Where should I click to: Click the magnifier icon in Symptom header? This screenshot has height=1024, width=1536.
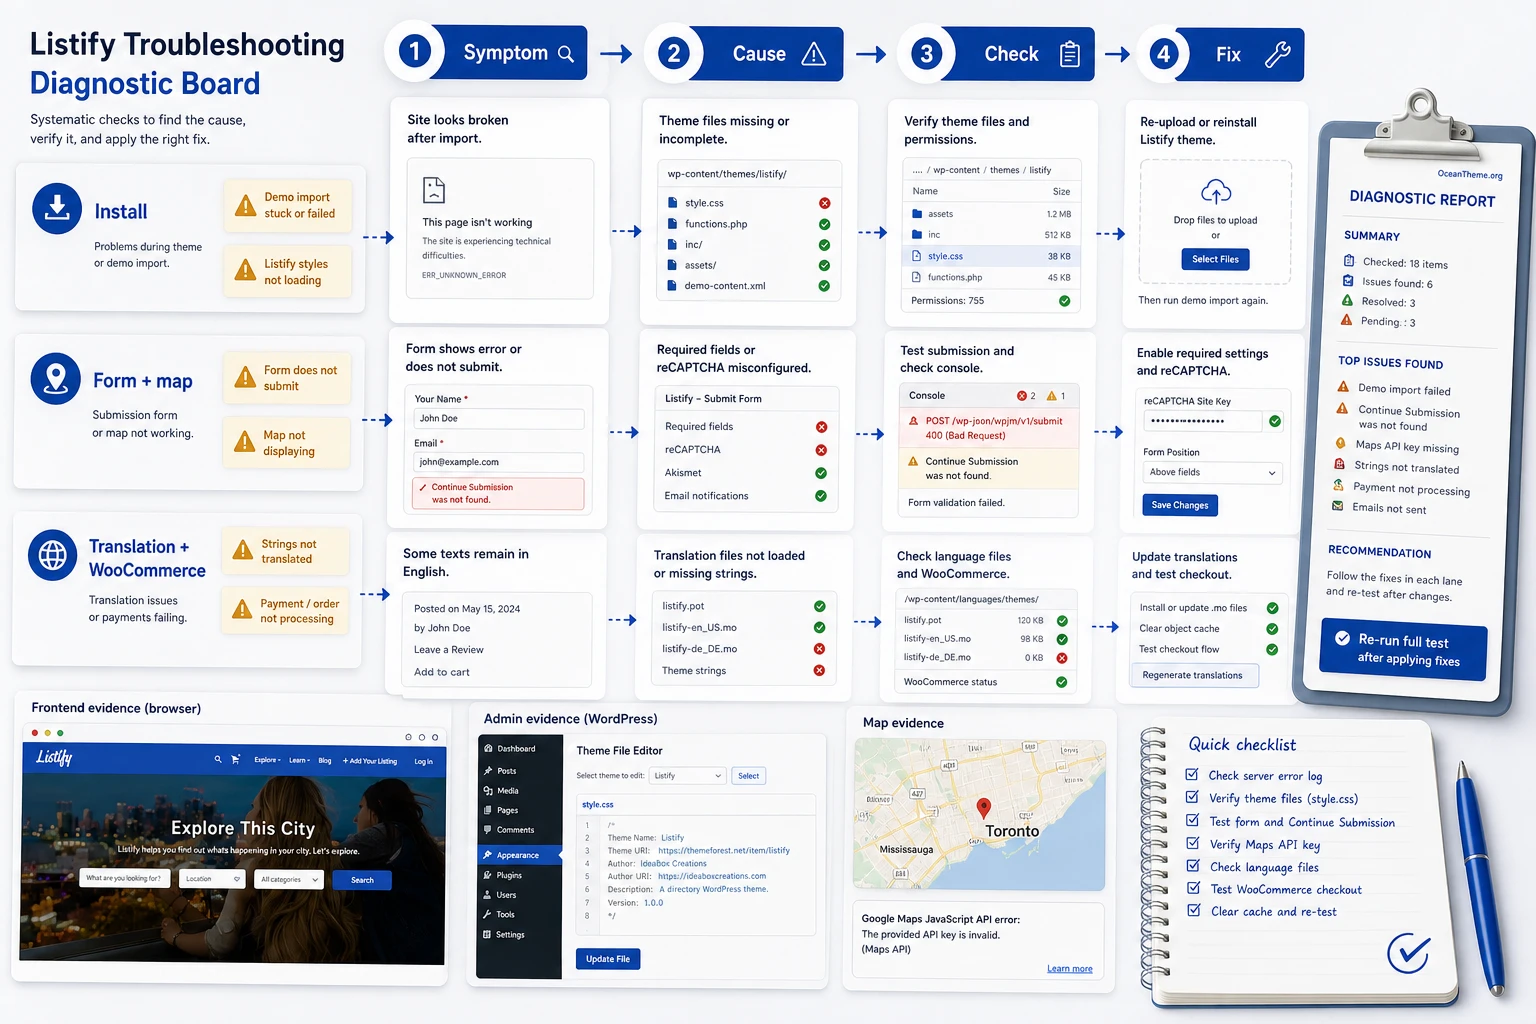(x=566, y=54)
